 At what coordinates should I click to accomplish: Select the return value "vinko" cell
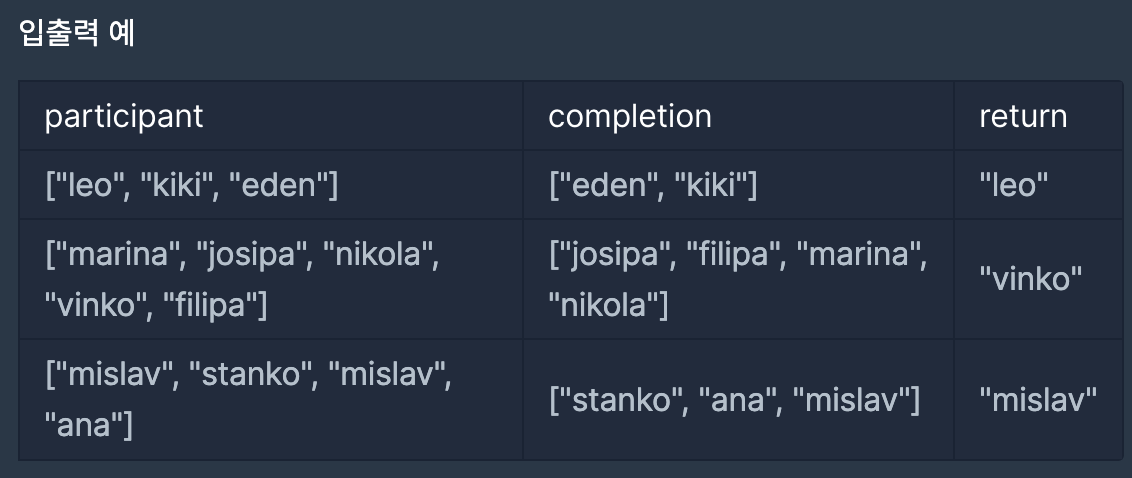pyautogui.click(x=1031, y=279)
